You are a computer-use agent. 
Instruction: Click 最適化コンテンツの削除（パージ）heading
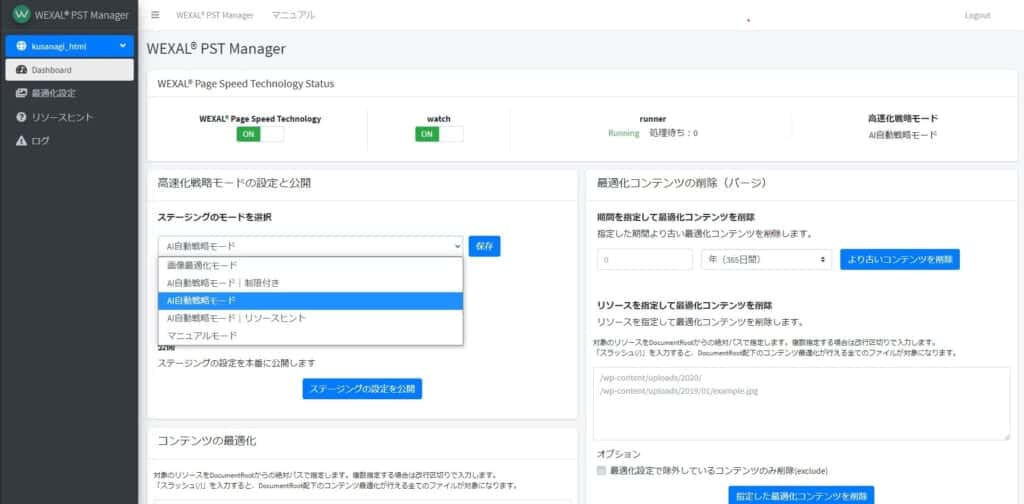click(x=682, y=183)
